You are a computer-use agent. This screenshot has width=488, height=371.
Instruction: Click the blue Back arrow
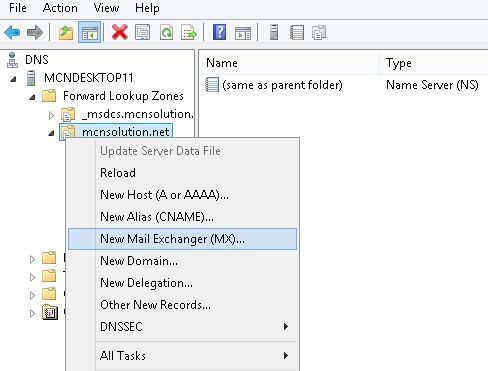[12, 33]
